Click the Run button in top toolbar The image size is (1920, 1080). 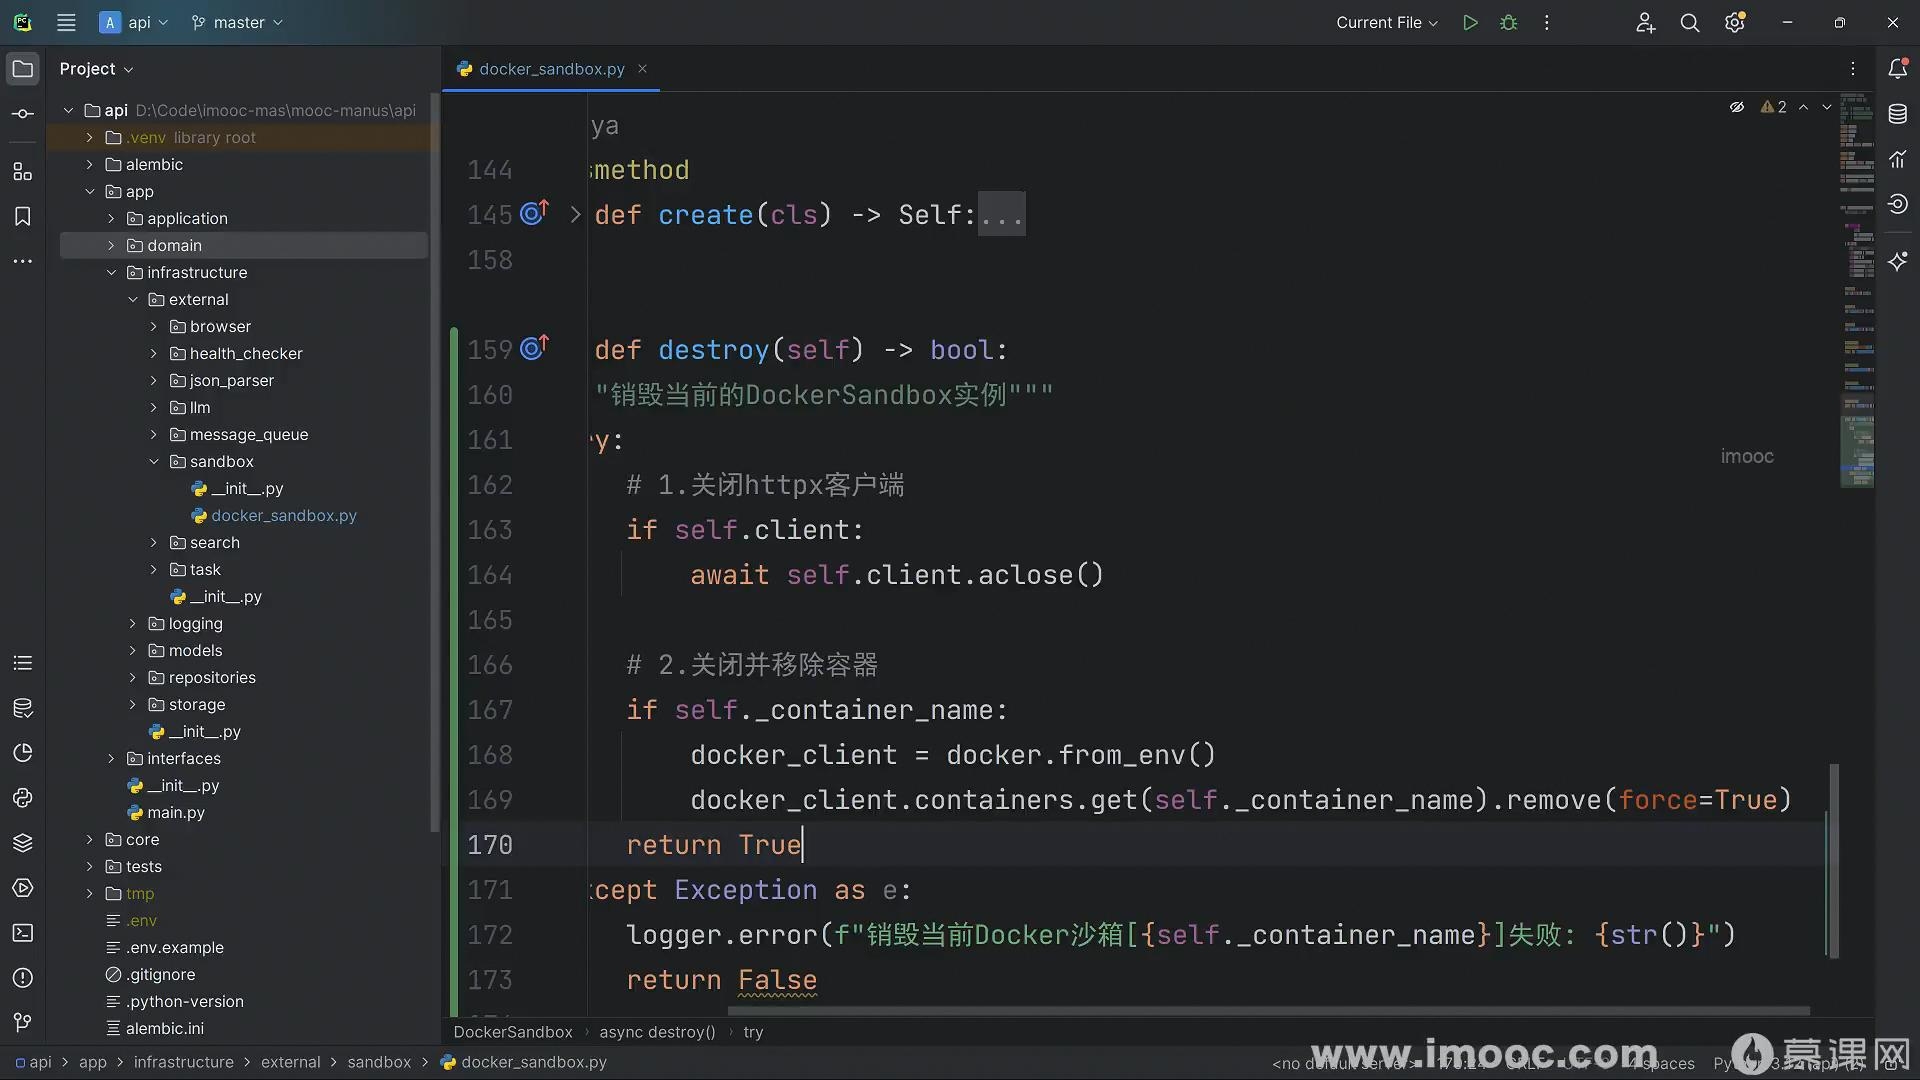(x=1470, y=22)
